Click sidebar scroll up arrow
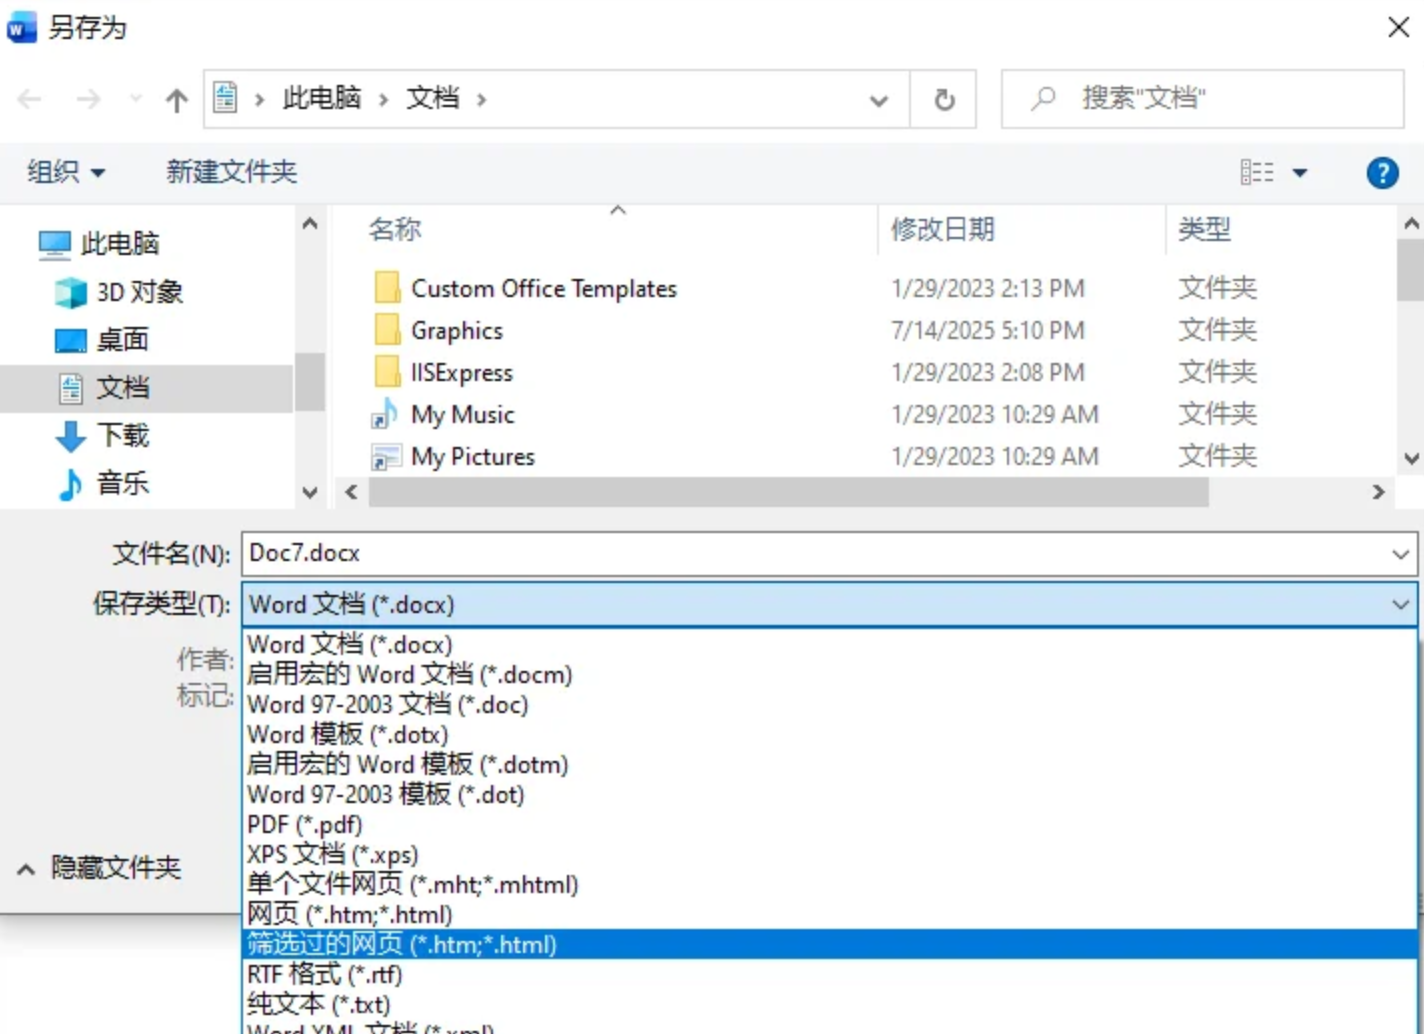 (x=310, y=224)
